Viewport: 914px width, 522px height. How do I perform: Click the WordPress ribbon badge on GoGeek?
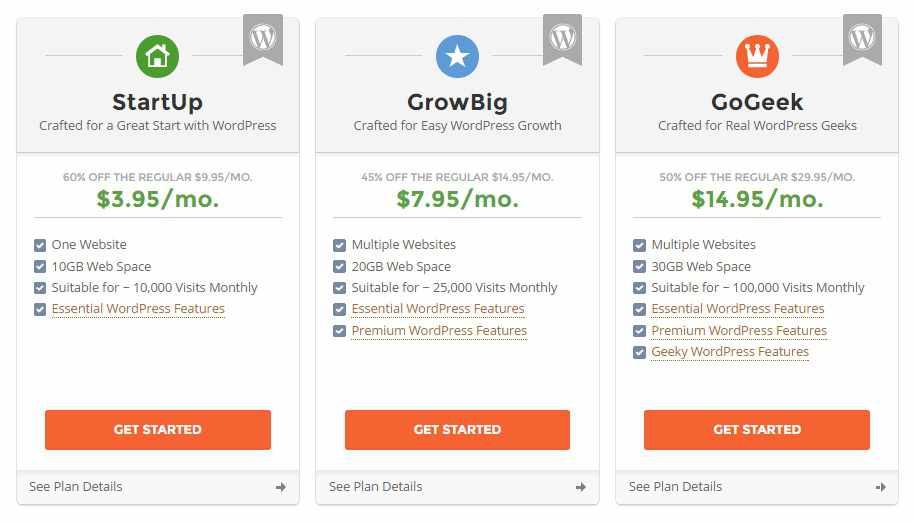tap(862, 40)
